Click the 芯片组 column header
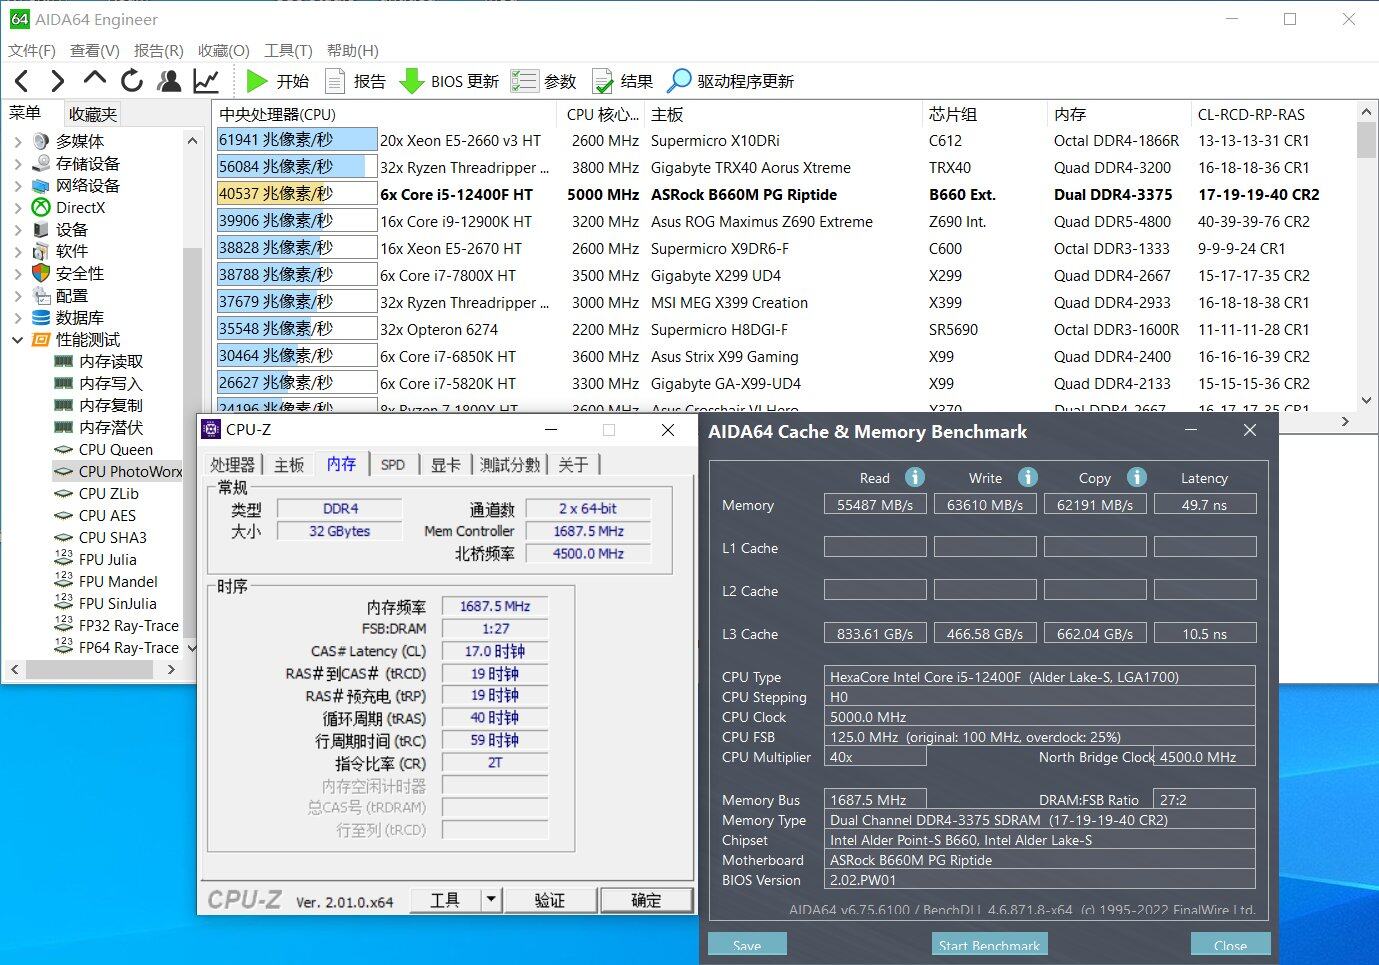This screenshot has width=1379, height=965. 984,114
